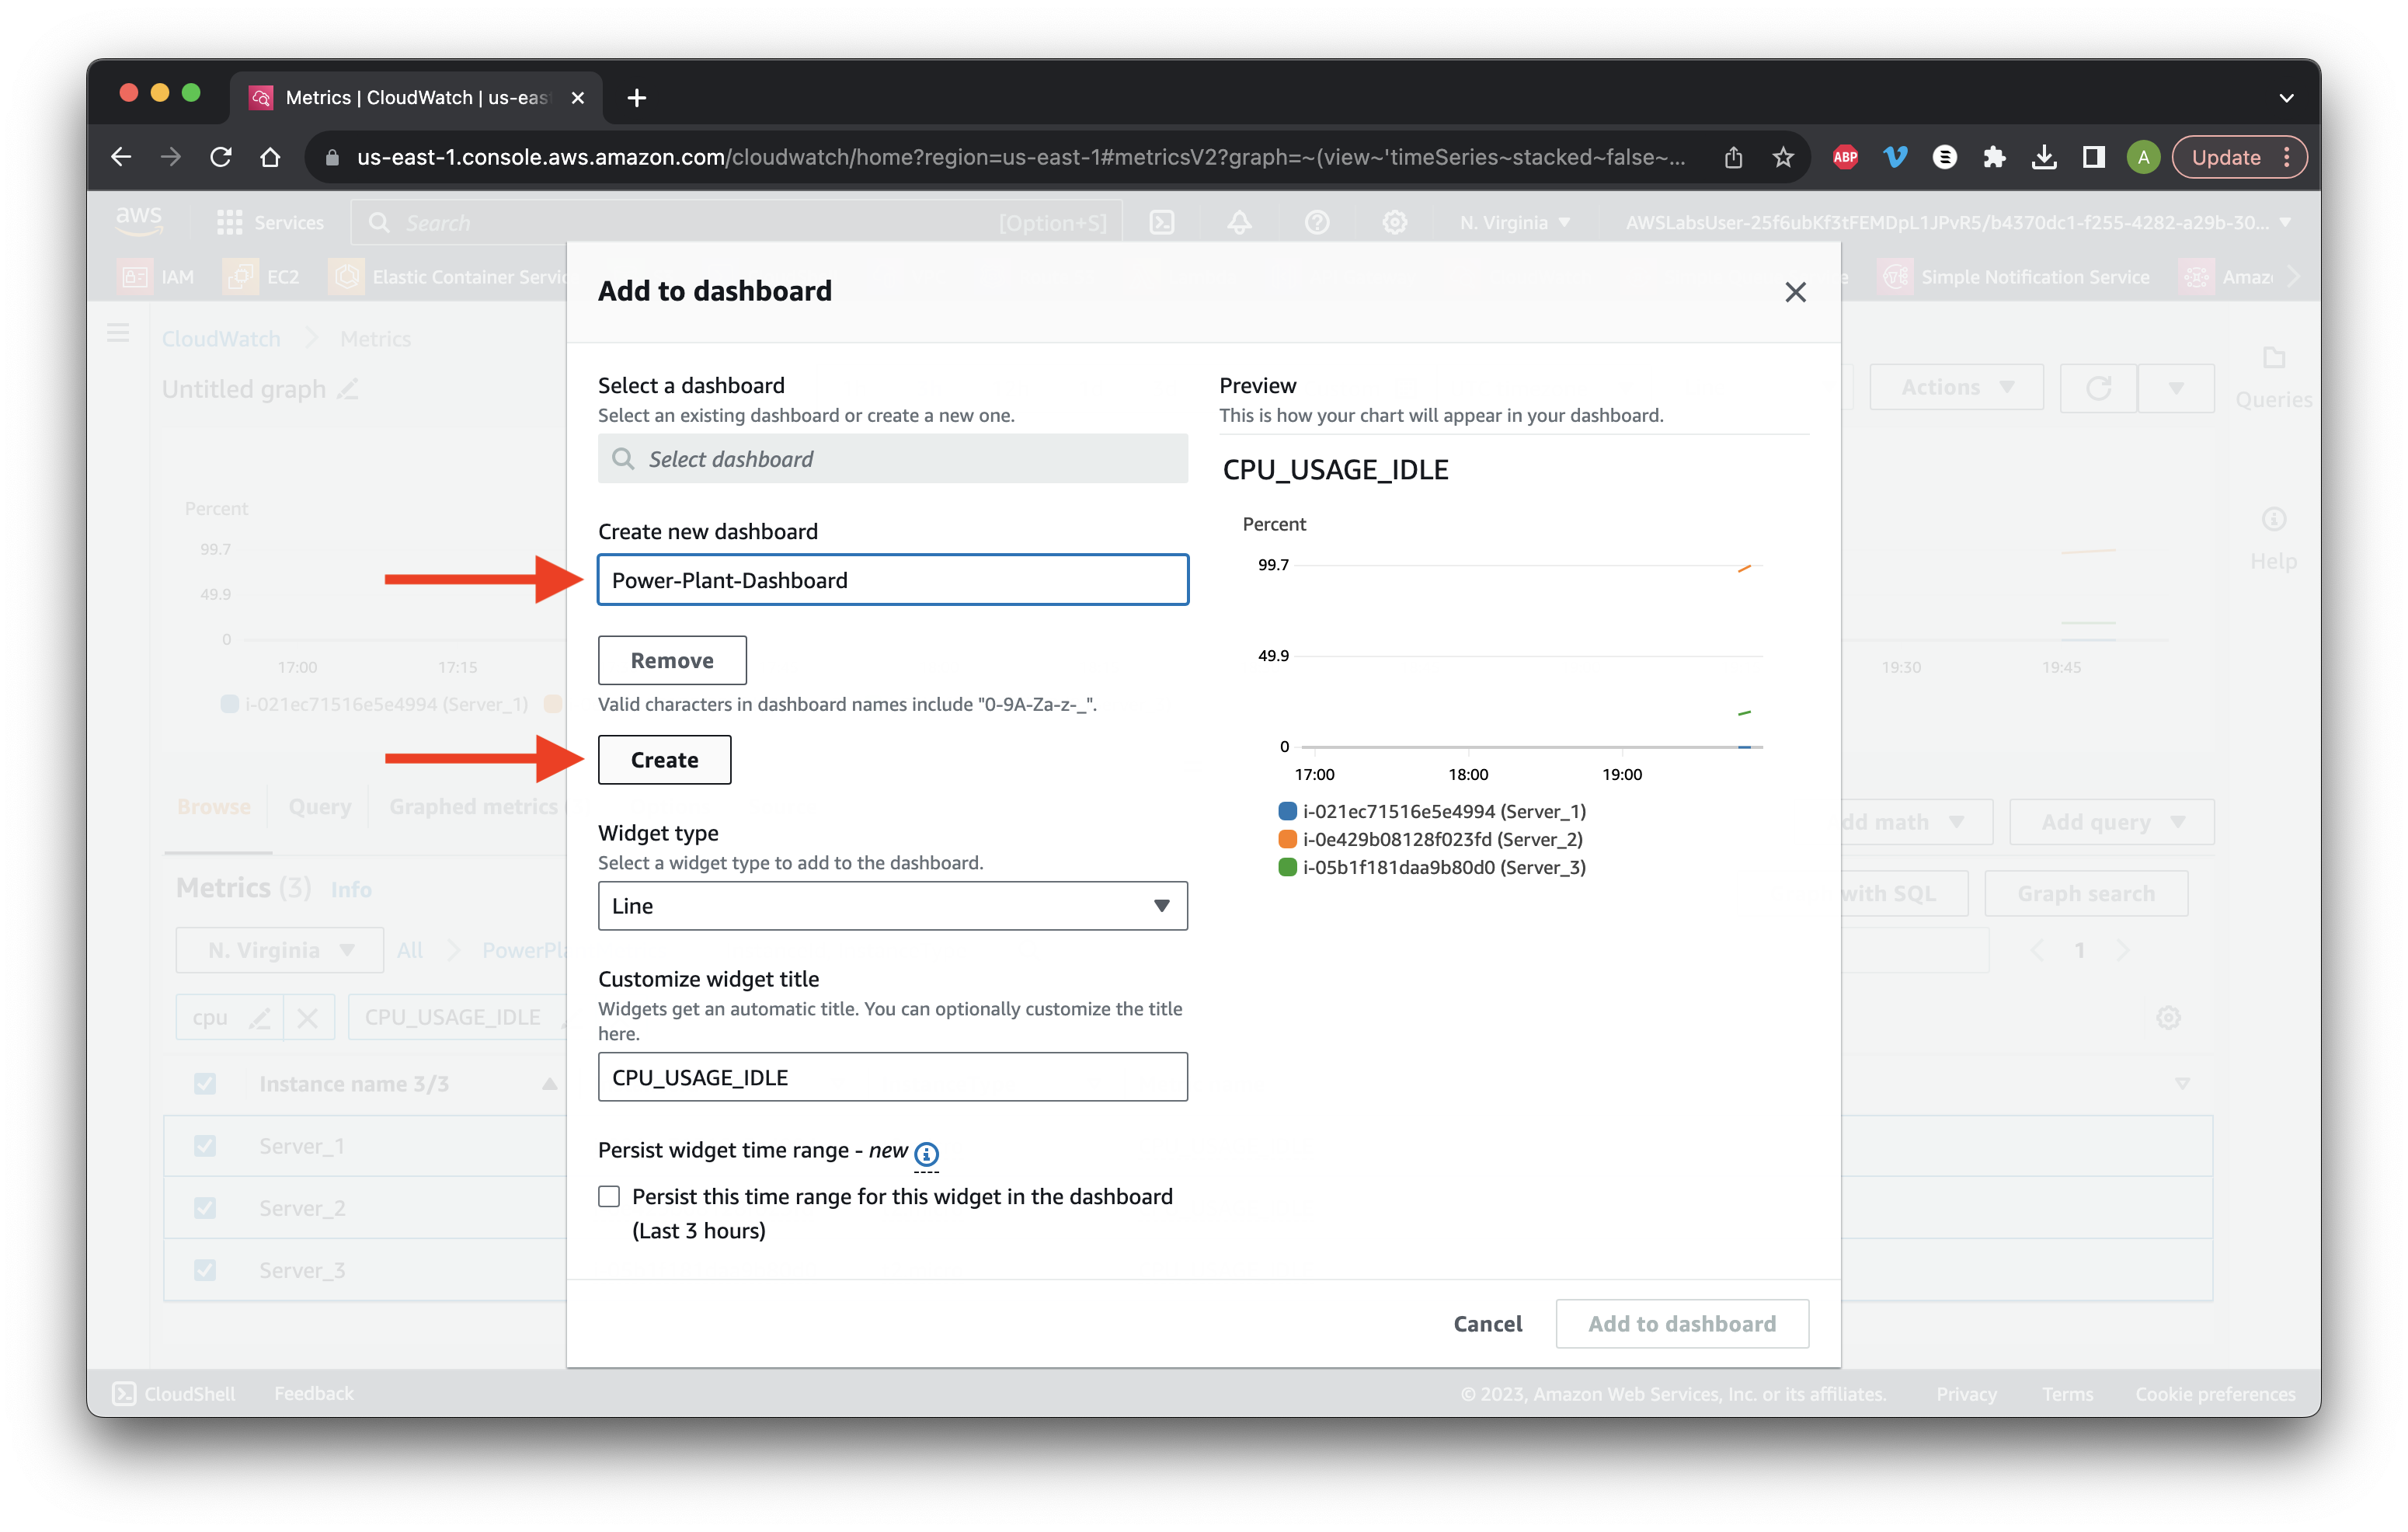This screenshot has height=1532, width=2408.
Task: Click the green Server_3 legend swatch in preview
Action: point(1287,867)
